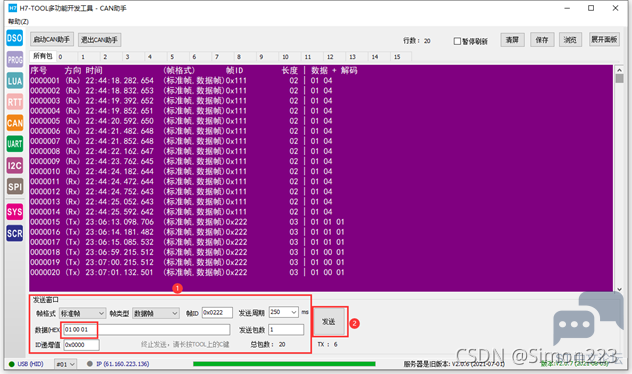This screenshot has width=632, height=374.
Task: Click the green connection progress bar
Action: pos(284,364)
